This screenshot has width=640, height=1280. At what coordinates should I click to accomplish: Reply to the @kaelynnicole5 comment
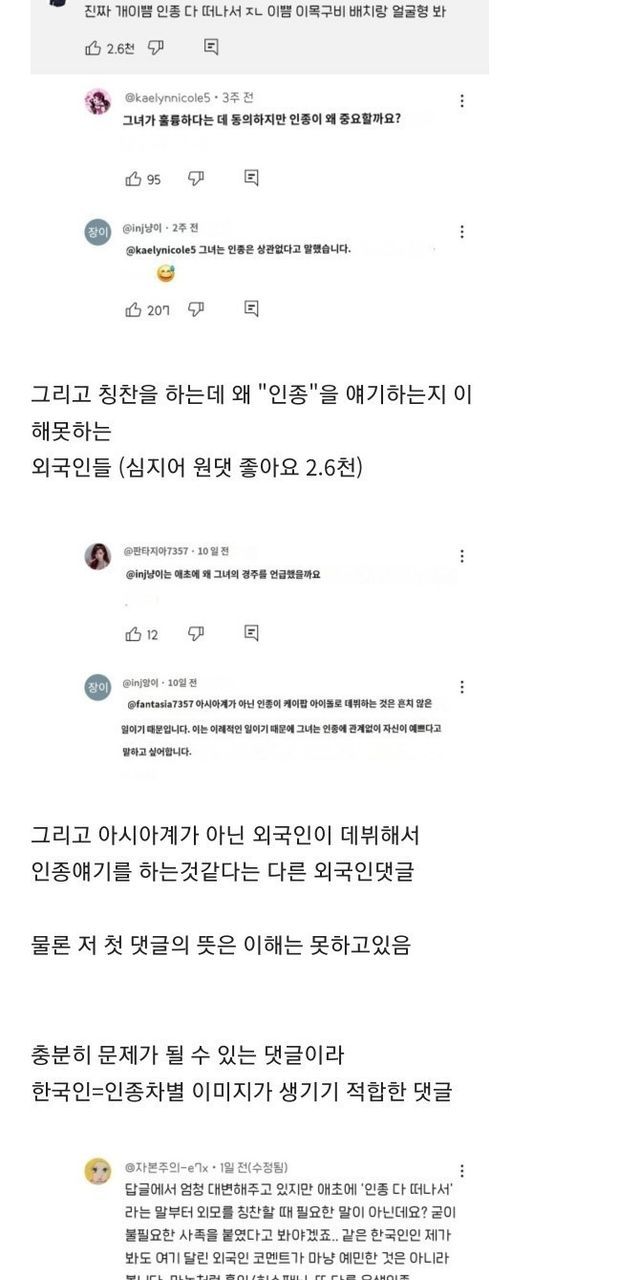(251, 178)
